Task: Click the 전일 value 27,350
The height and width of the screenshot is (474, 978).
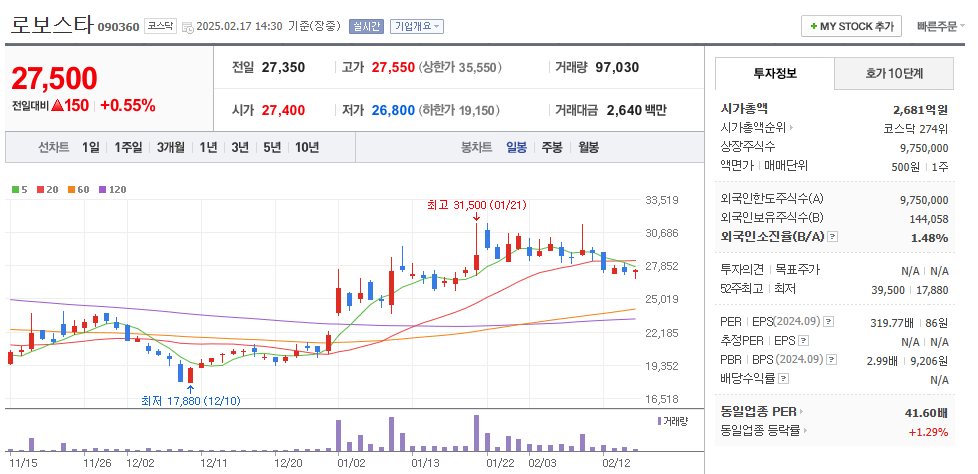Action: point(283,67)
